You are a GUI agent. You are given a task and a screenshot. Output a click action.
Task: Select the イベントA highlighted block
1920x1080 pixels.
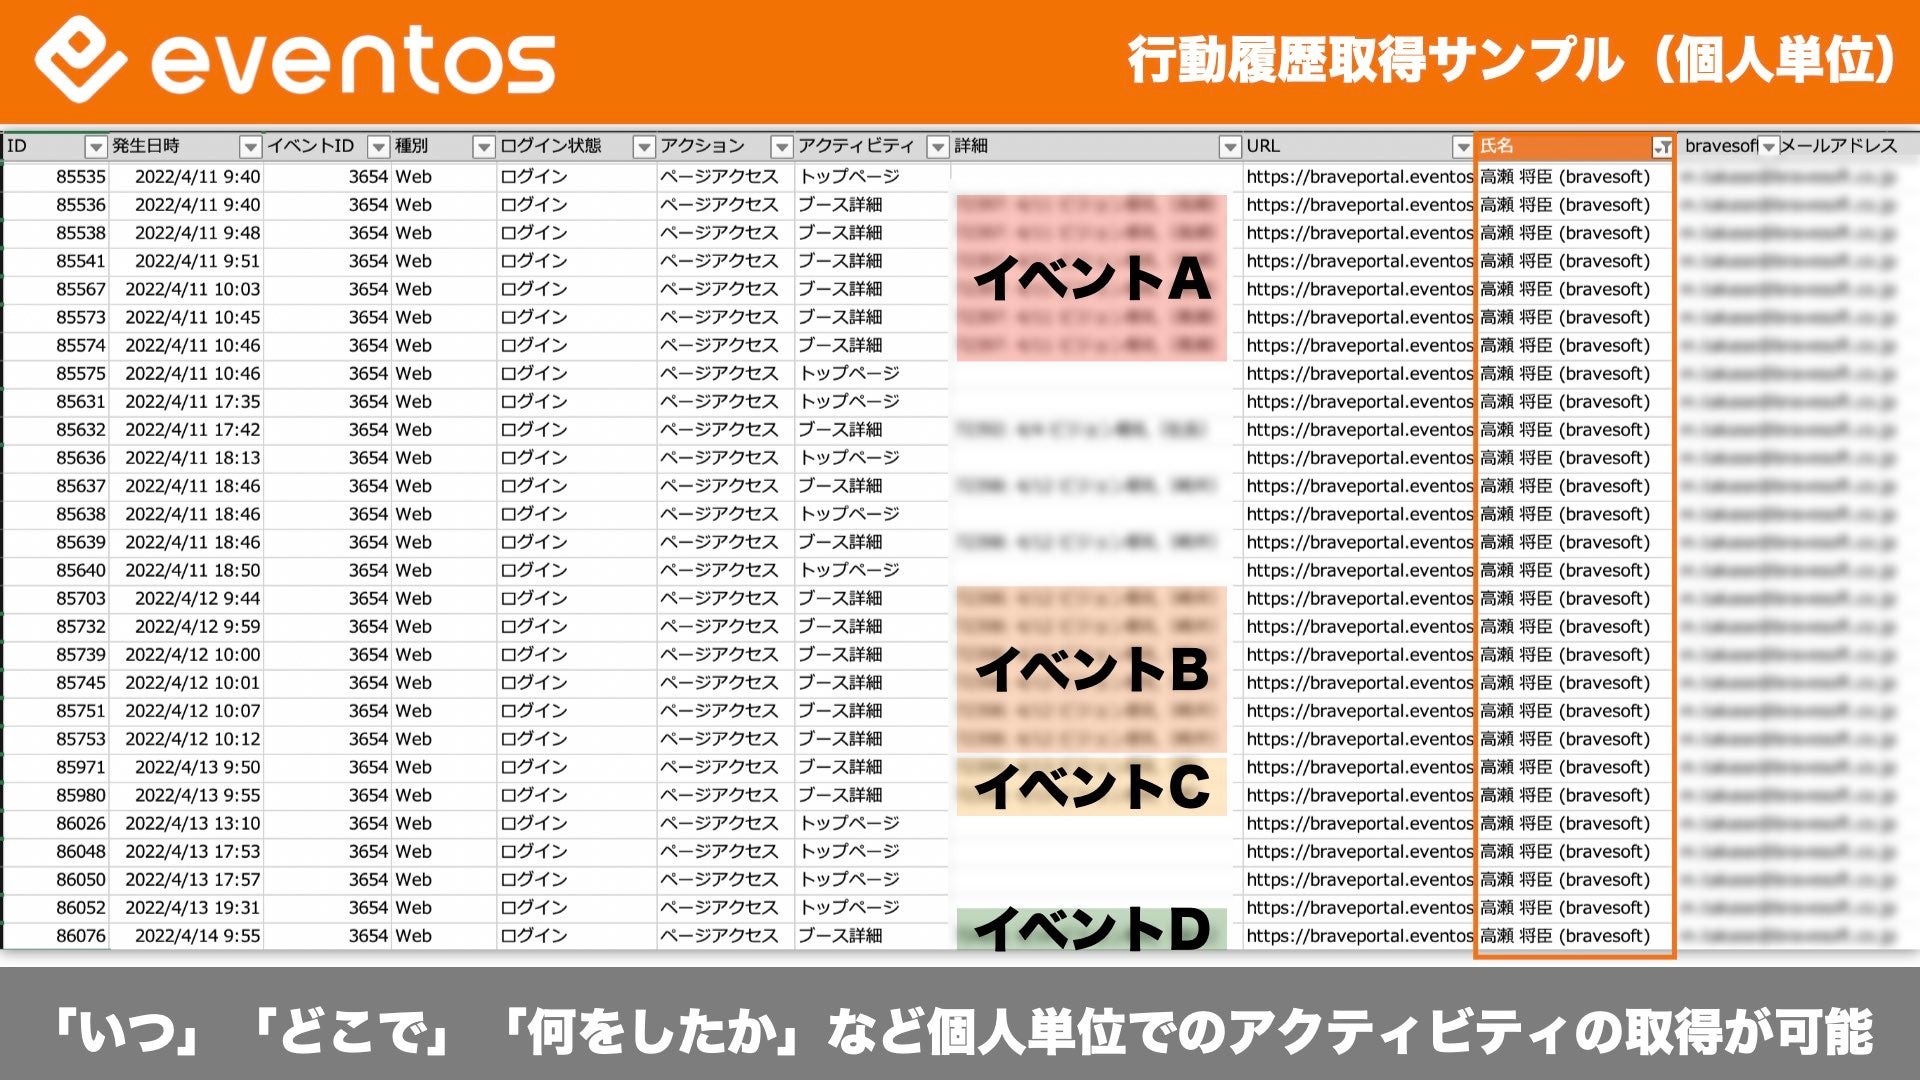[1091, 278]
